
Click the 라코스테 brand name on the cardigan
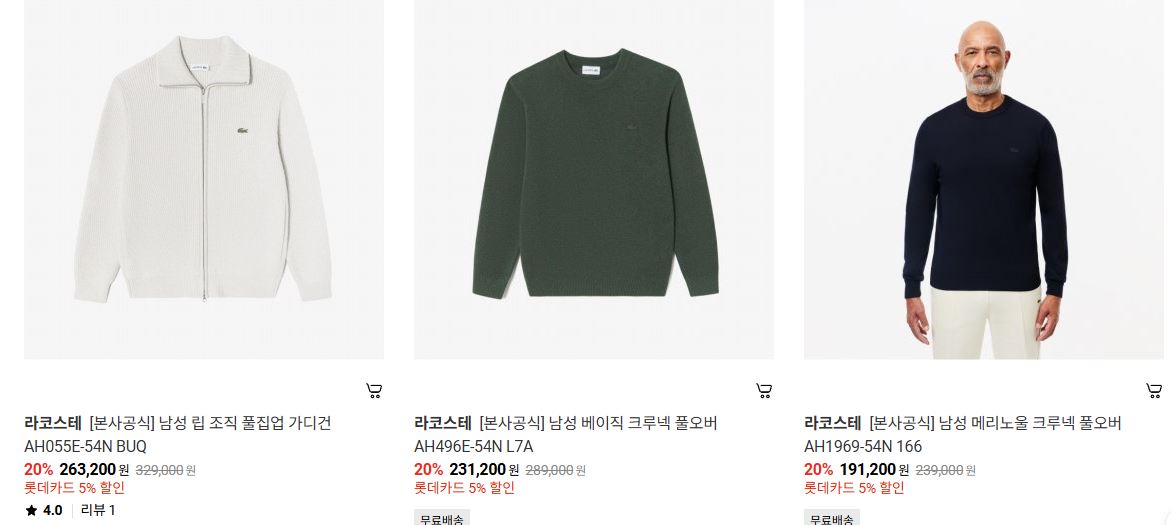click(x=52, y=423)
